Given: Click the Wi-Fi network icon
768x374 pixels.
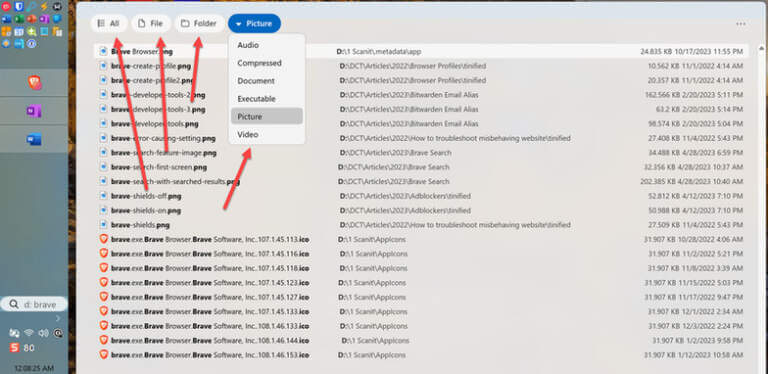Looking at the screenshot, I should pos(29,333).
